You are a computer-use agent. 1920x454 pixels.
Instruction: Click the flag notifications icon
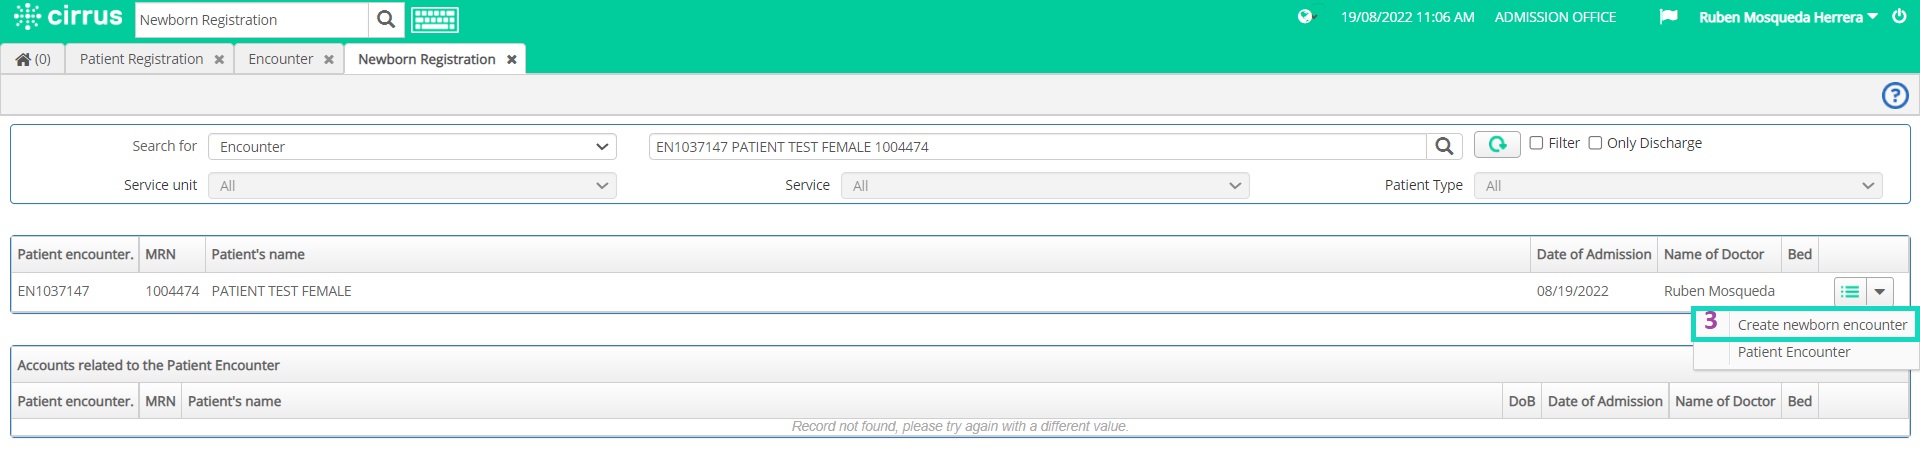[x=1668, y=17]
